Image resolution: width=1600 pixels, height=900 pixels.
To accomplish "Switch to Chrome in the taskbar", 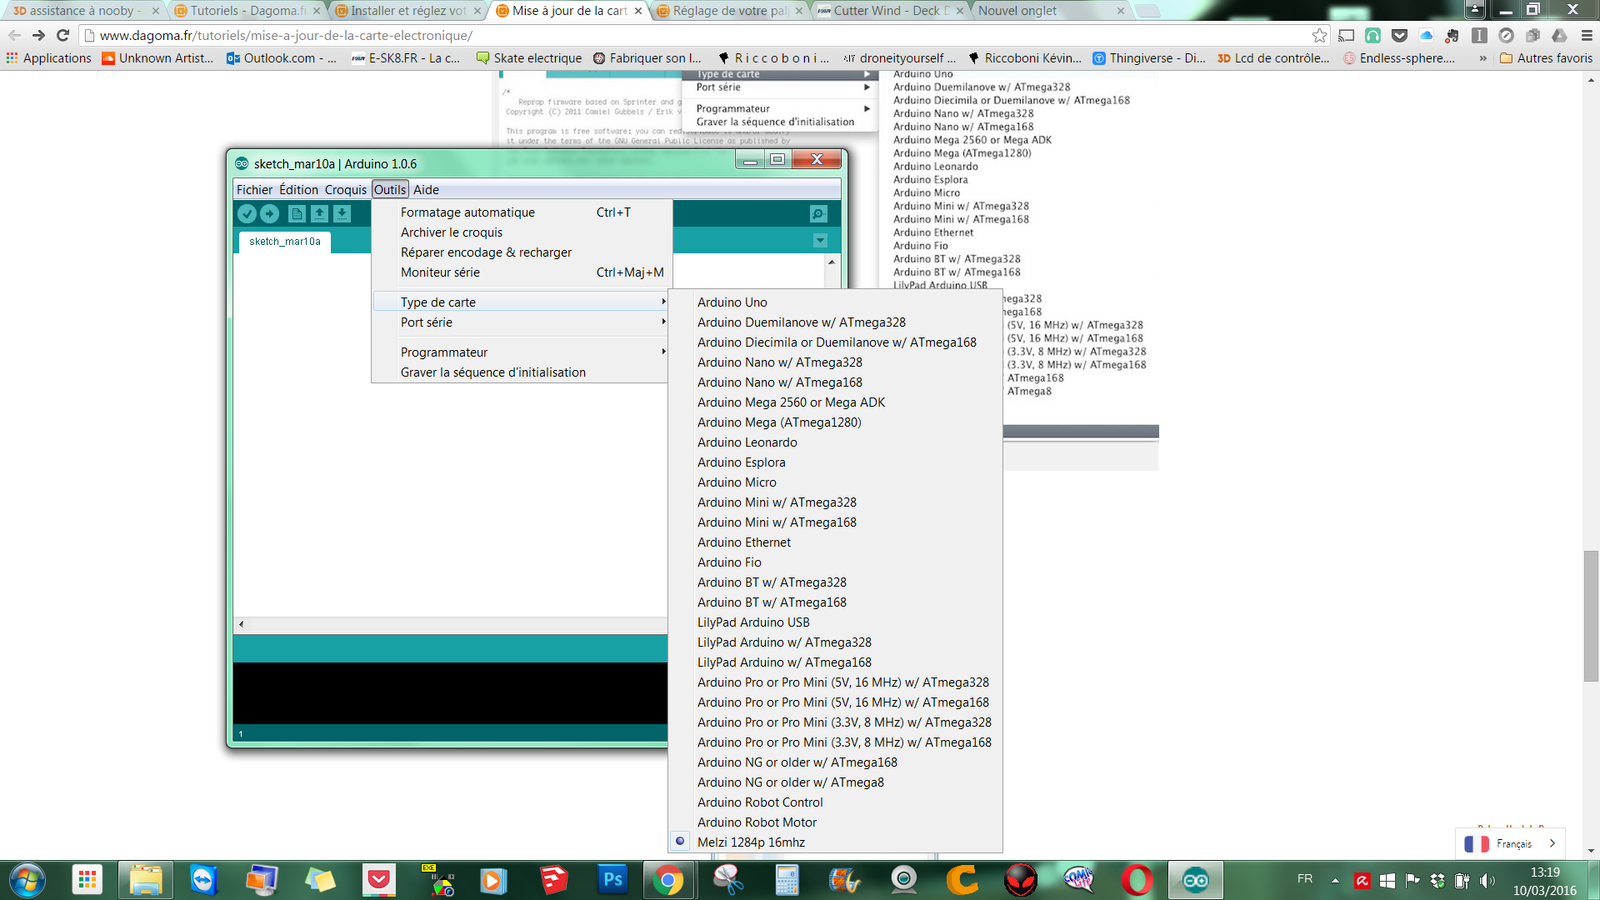I will tap(669, 880).
